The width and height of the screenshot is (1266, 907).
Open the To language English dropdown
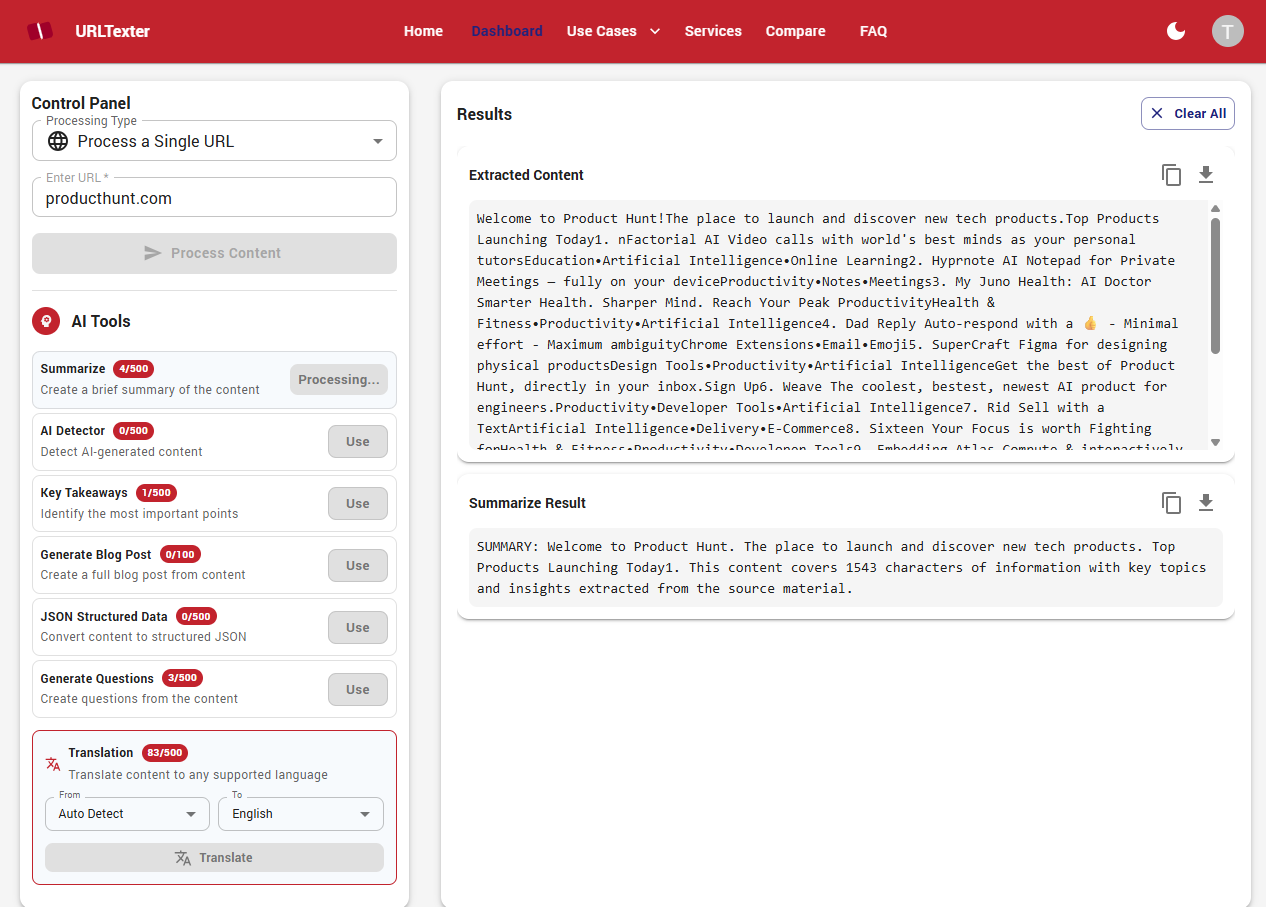301,814
